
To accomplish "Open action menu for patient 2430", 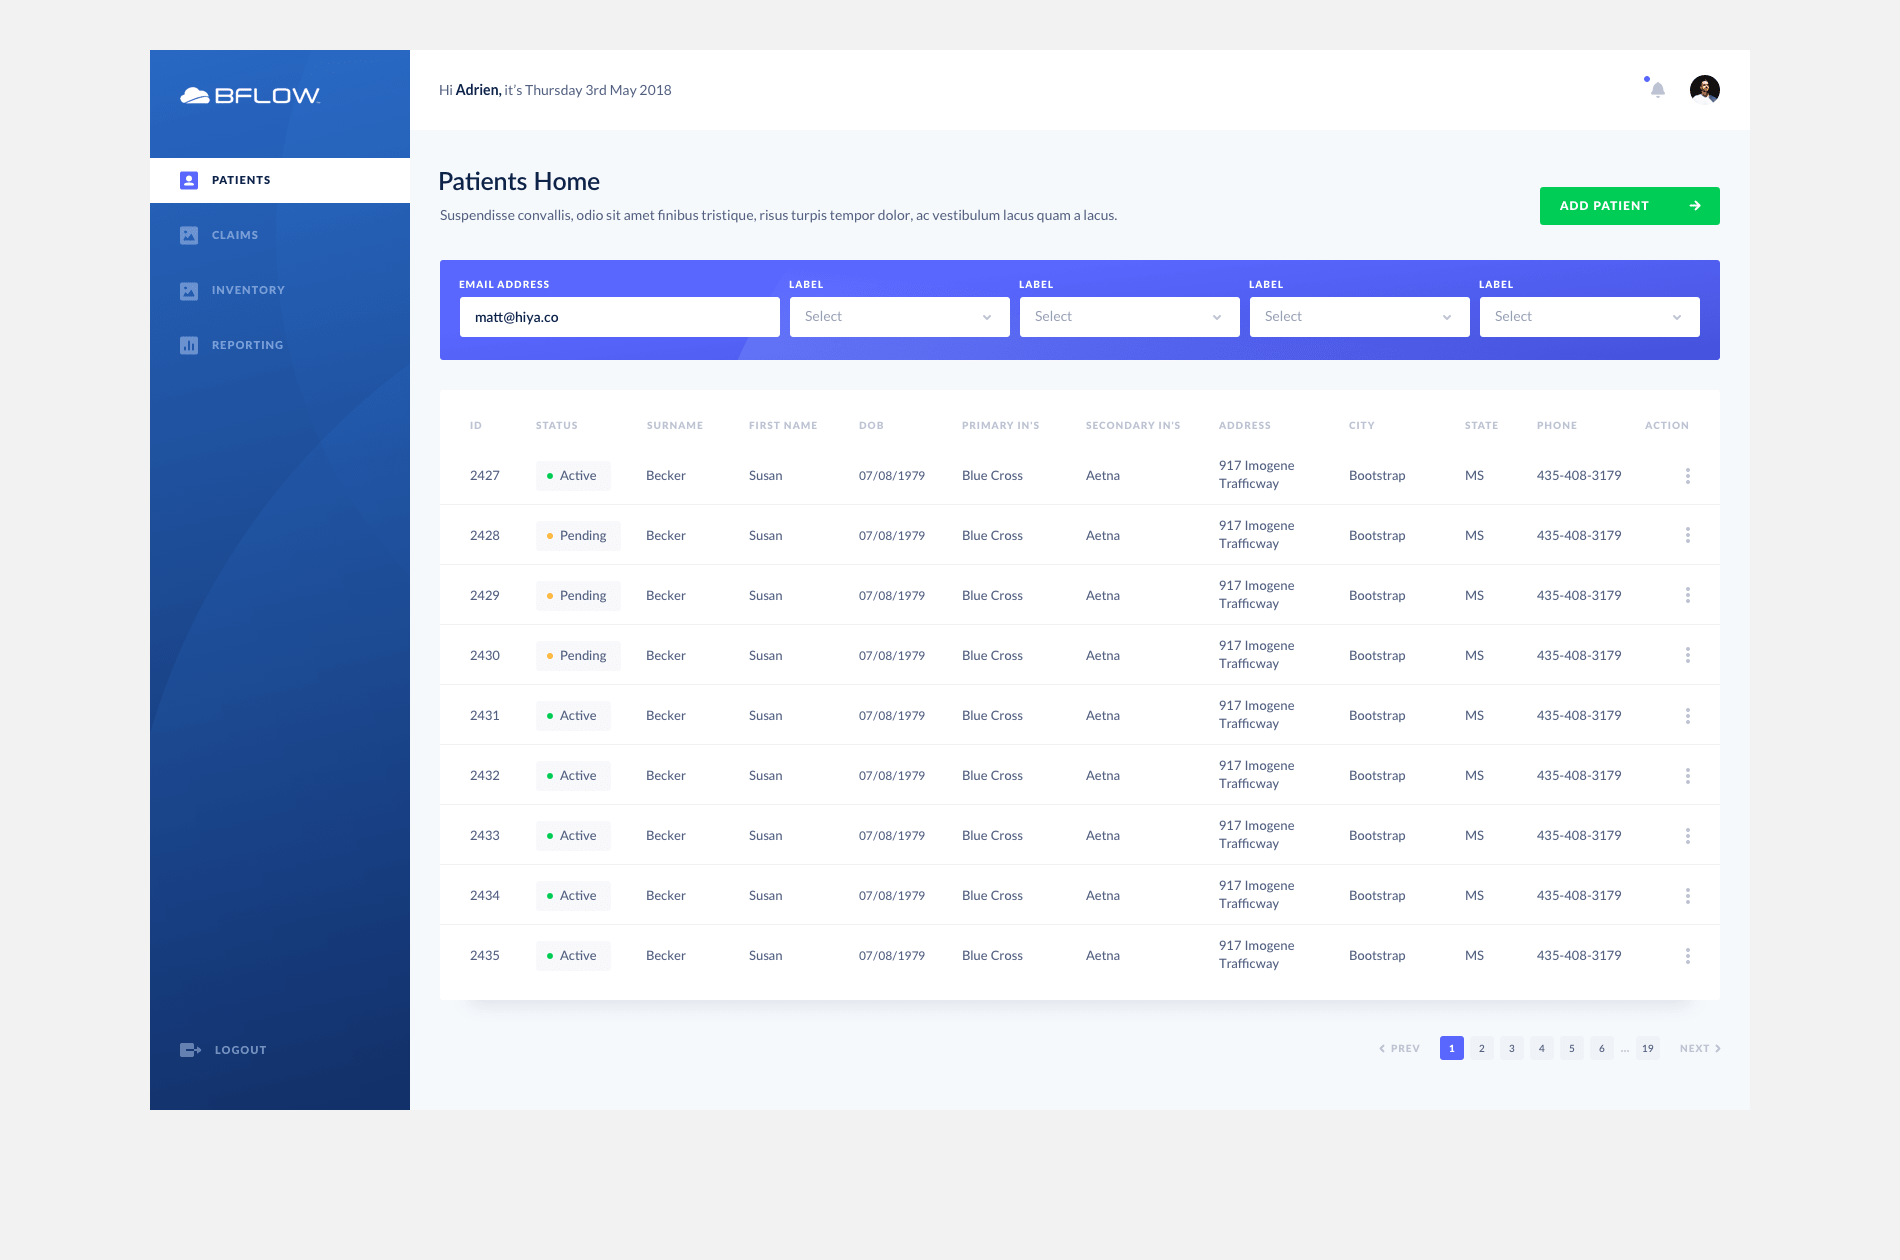I will (1688, 656).
